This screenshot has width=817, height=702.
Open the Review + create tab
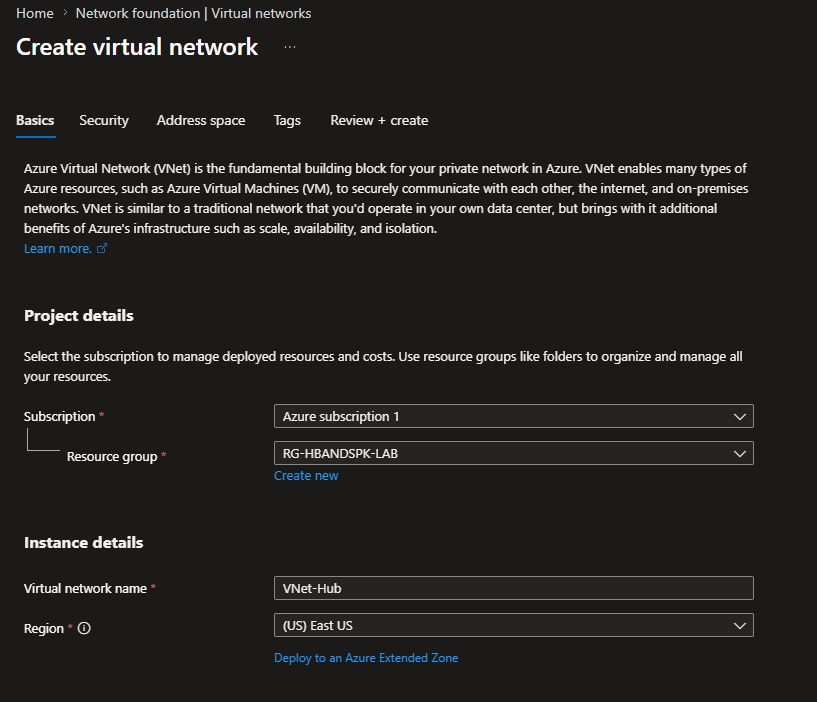pyautogui.click(x=379, y=120)
